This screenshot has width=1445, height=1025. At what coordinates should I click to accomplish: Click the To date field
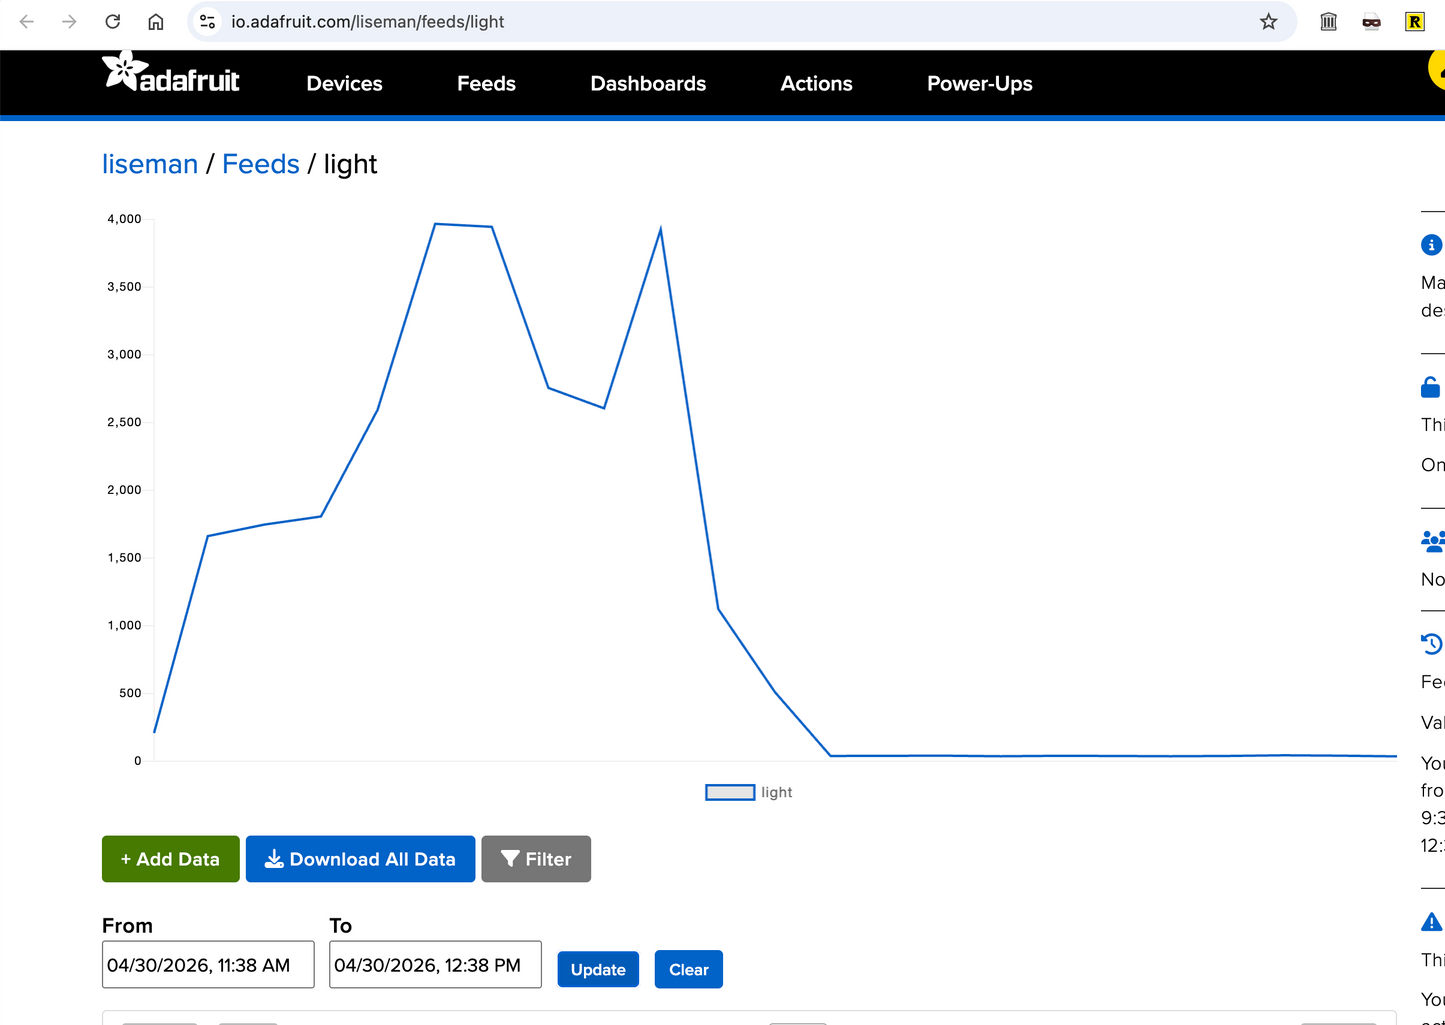pos(435,965)
